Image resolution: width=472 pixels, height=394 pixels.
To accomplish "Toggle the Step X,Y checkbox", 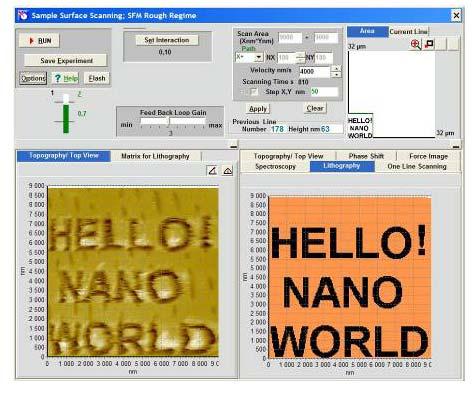I will point(254,92).
